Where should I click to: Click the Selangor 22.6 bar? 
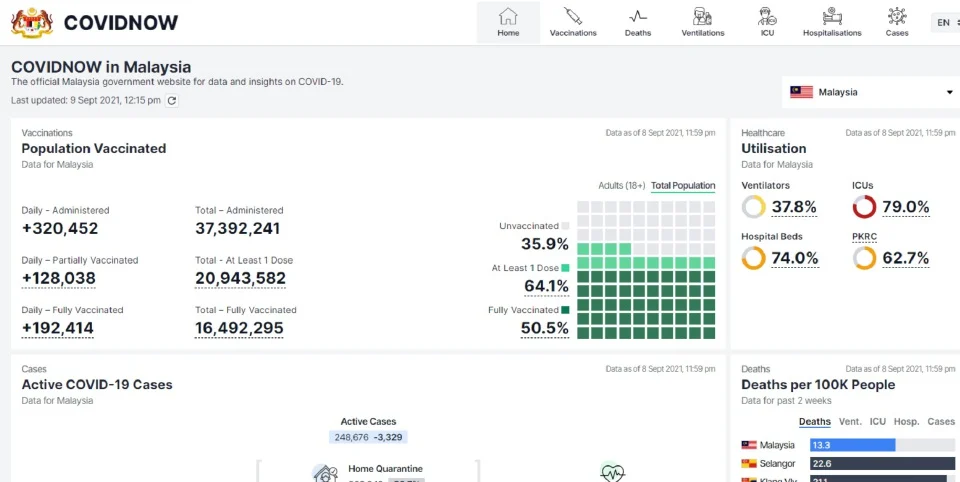tap(882, 463)
